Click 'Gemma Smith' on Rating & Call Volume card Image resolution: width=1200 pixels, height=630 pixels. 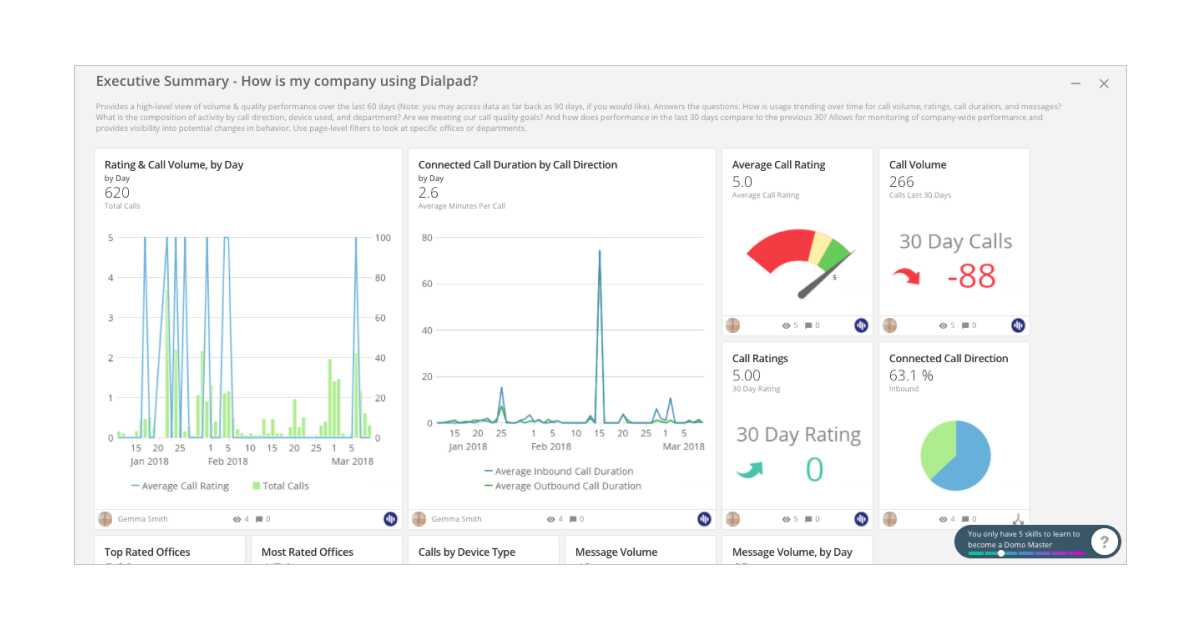[142, 519]
